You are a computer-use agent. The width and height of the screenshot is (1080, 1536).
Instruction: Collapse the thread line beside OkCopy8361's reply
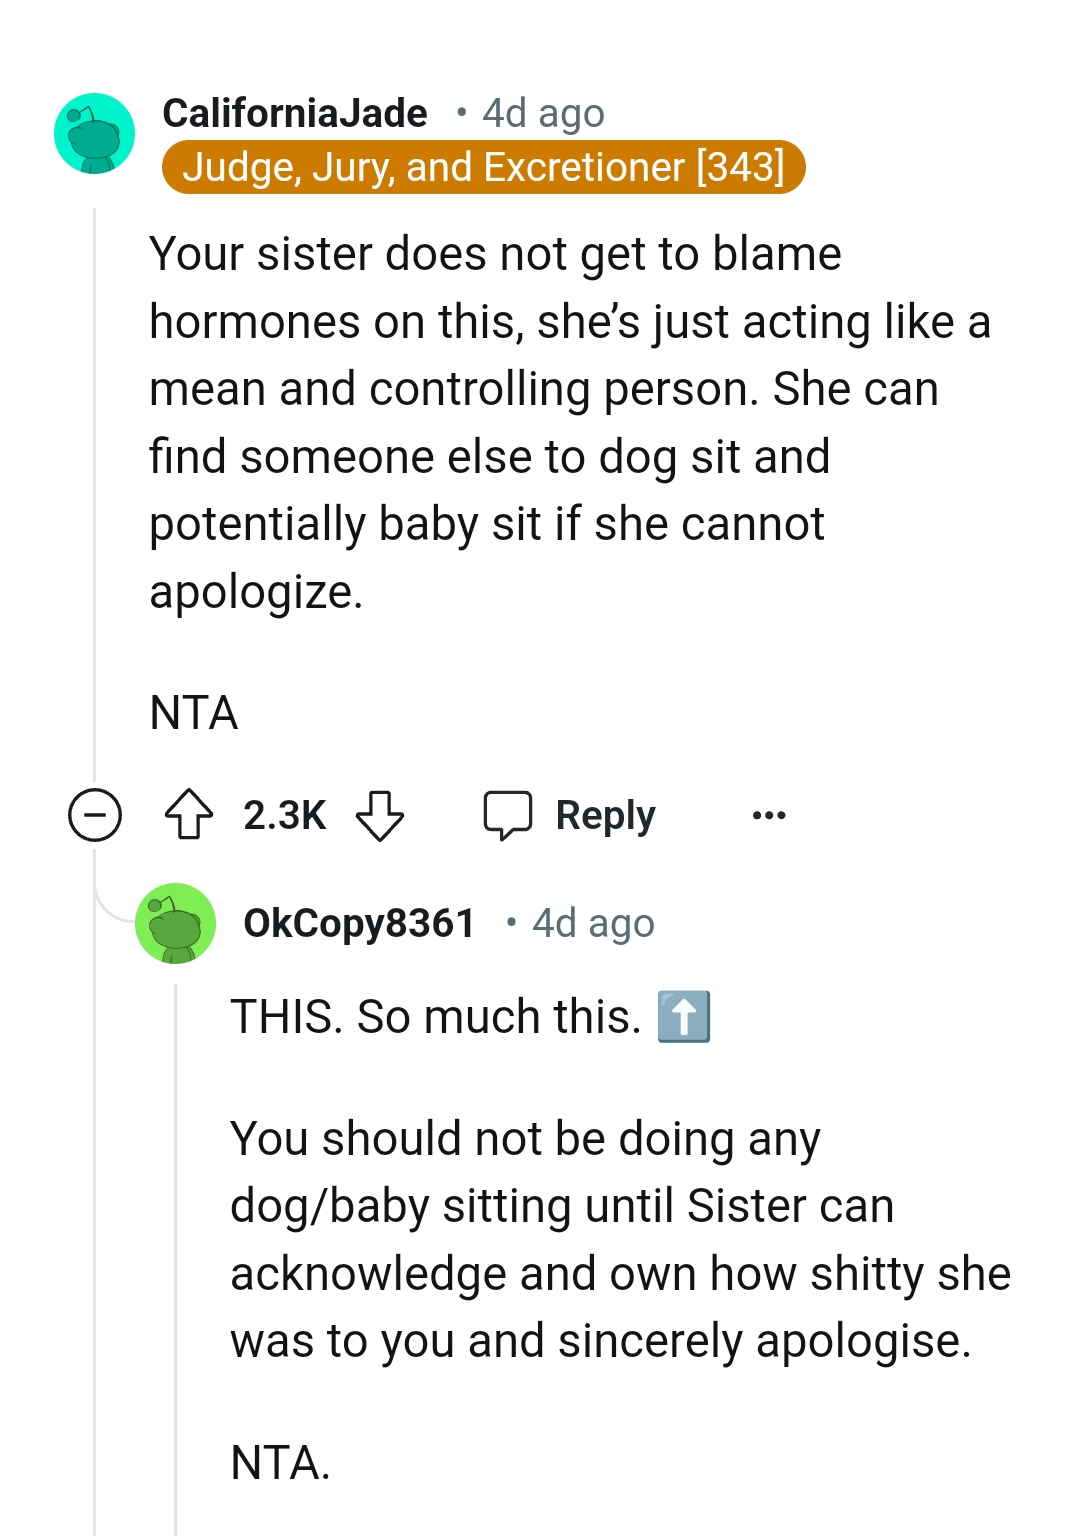[176, 1250]
